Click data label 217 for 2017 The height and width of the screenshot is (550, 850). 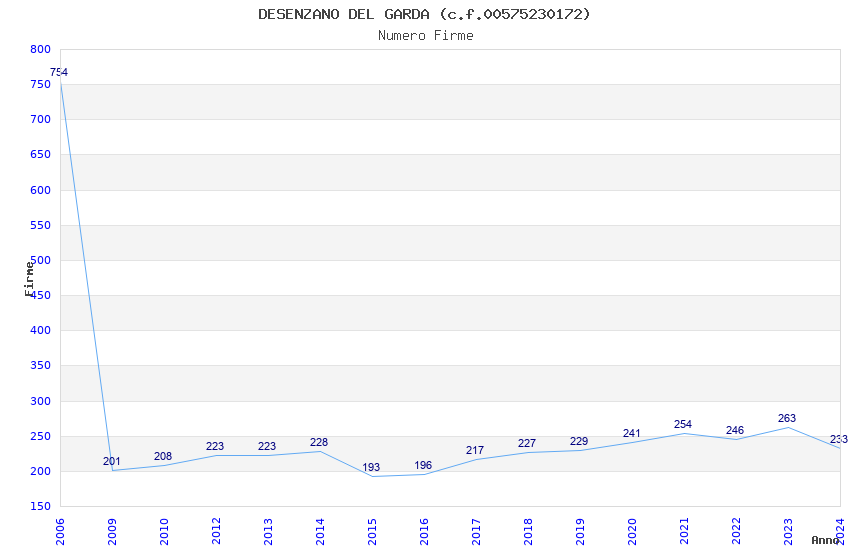click(x=475, y=450)
